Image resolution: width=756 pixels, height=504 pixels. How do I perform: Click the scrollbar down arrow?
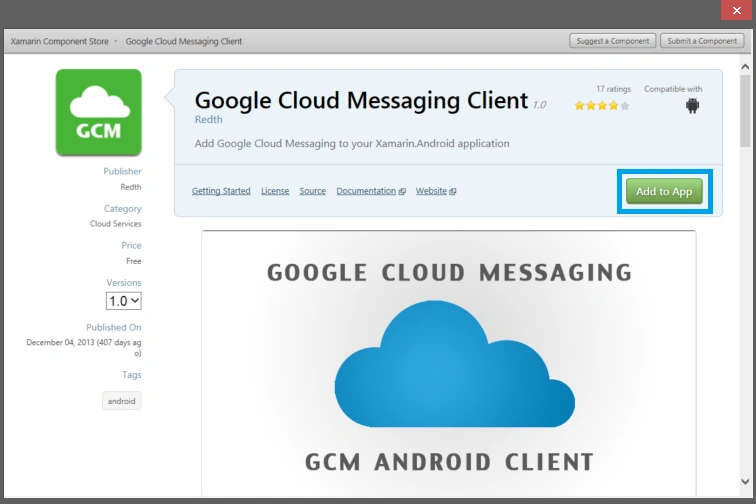(745, 481)
